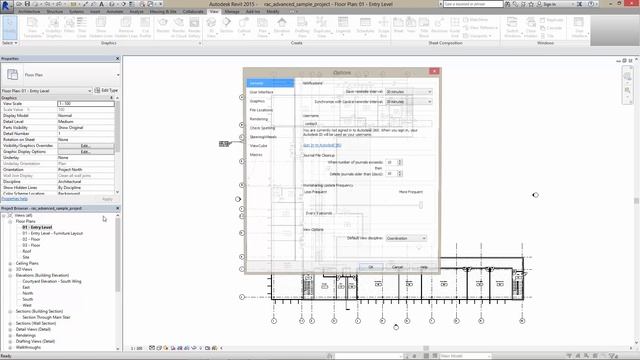Click Remove Hidden Lines tool
The height and width of the screenshot is (360, 640).
126,27
